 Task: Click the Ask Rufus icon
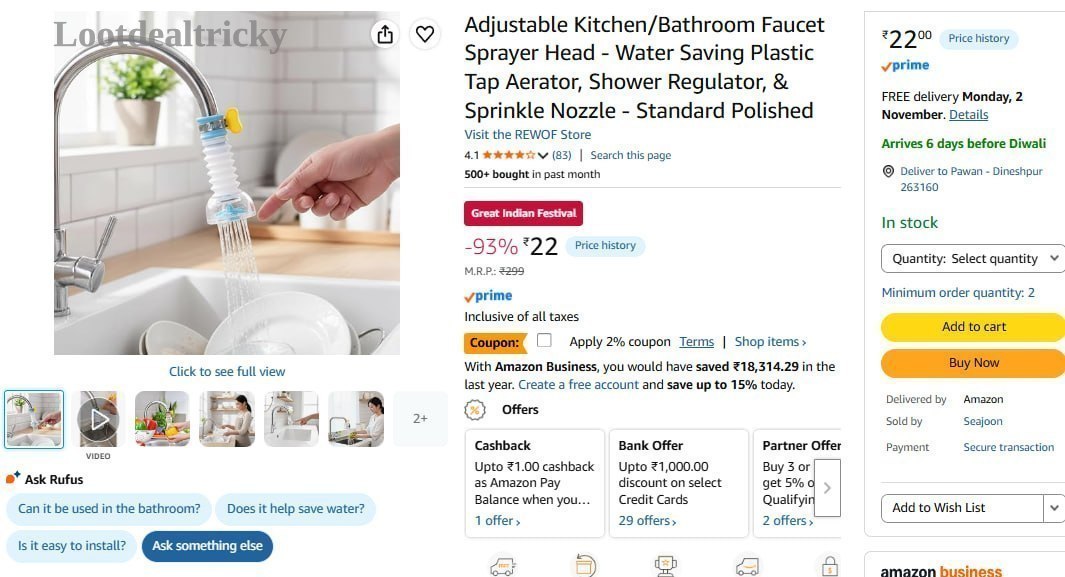tap(13, 478)
